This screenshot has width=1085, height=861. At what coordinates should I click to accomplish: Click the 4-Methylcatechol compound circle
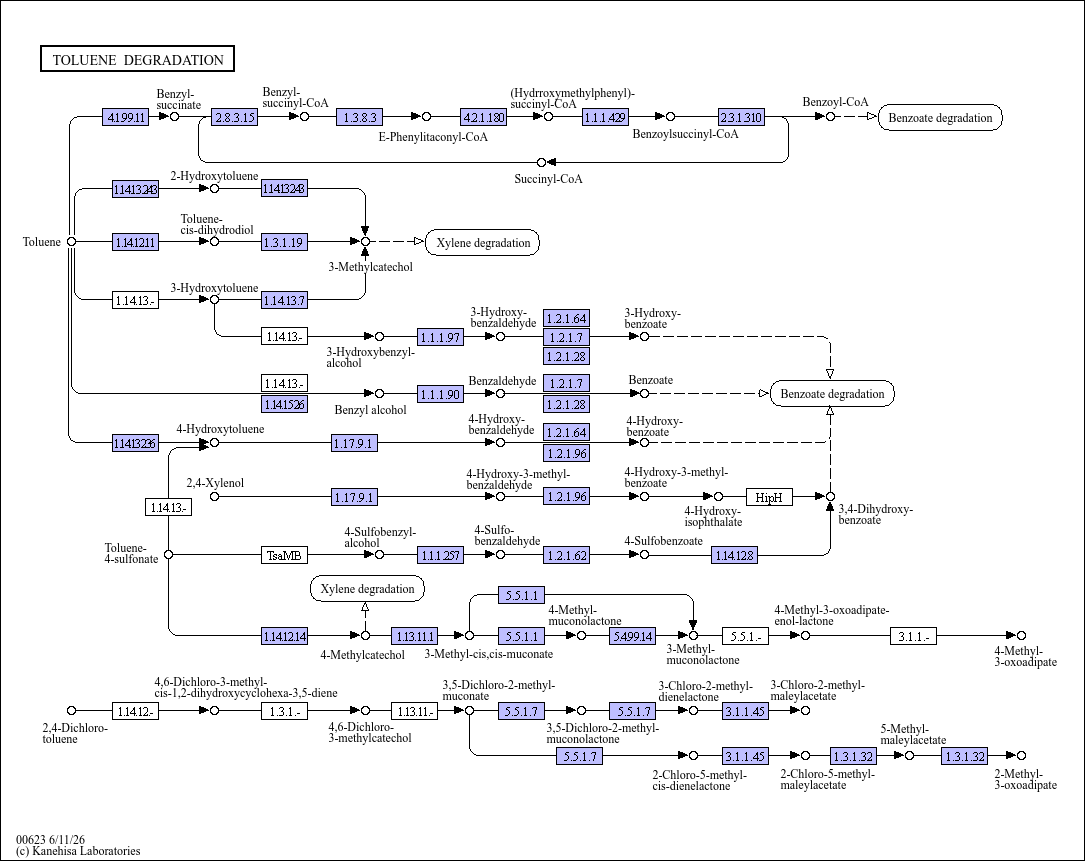pyautogui.click(x=365, y=635)
